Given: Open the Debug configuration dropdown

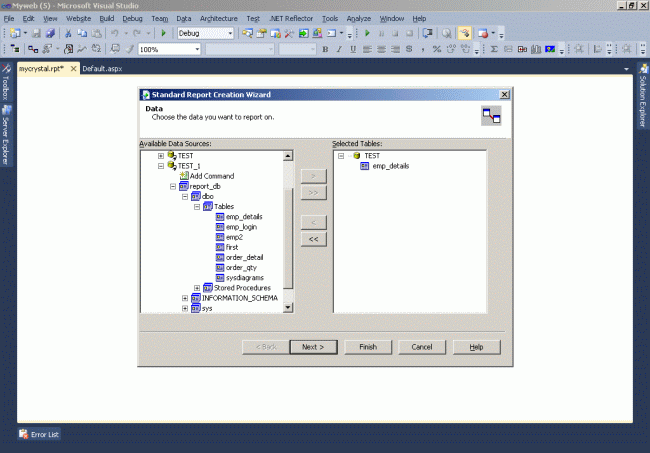Looking at the screenshot, I should point(230,33).
